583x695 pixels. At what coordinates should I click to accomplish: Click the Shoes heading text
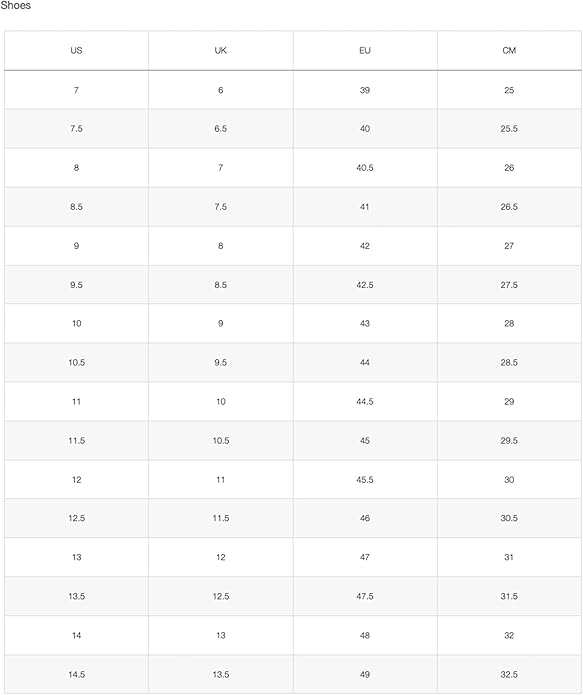[x=16, y=5]
